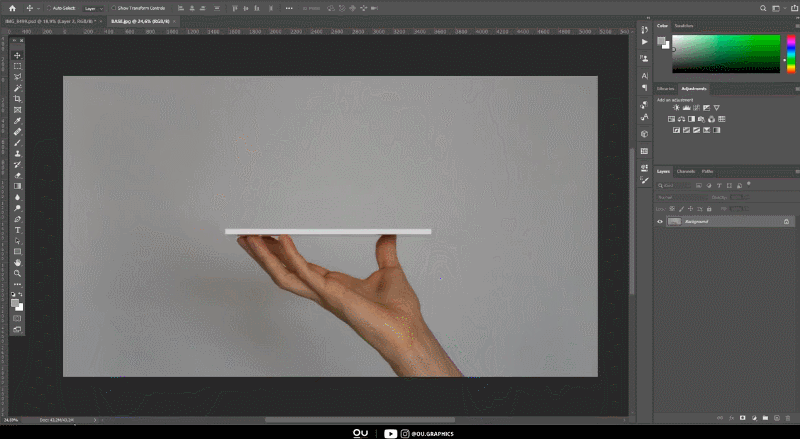800x439 pixels.
Task: Switch to the Swatches tab
Action: [x=684, y=25]
